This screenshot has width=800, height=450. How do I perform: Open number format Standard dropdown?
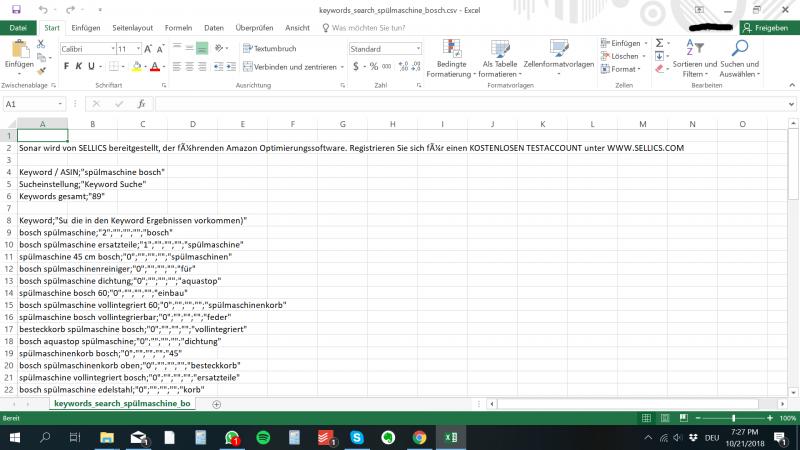pyautogui.click(x=418, y=49)
